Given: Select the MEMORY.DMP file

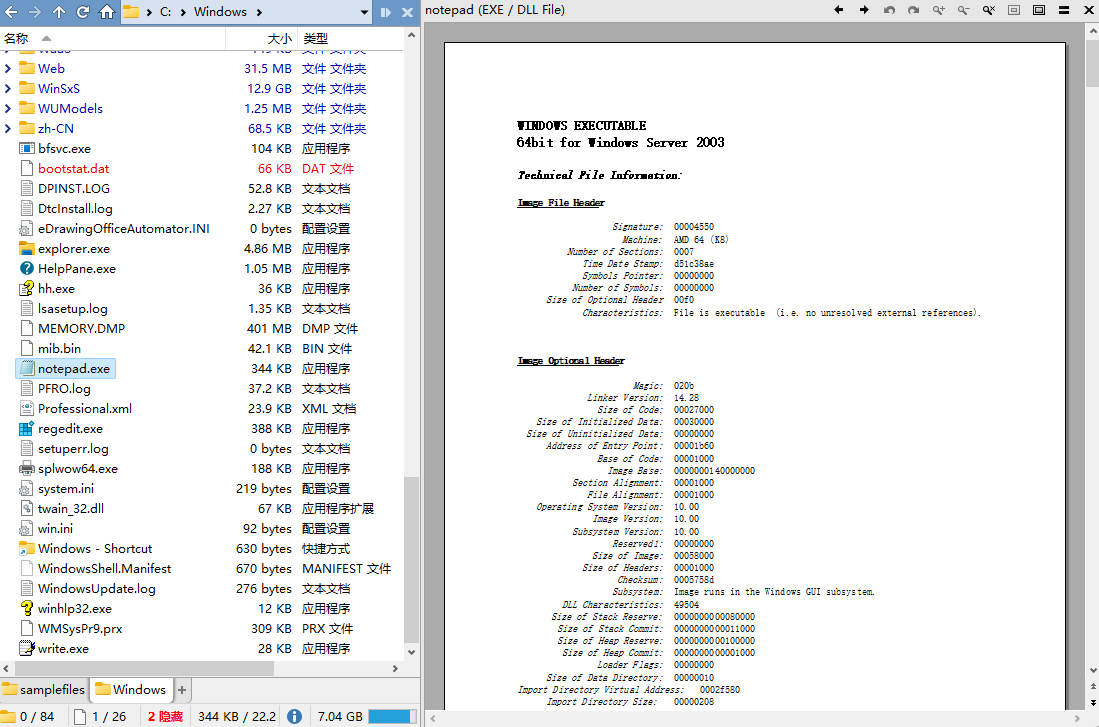Looking at the screenshot, I should (x=81, y=329).
